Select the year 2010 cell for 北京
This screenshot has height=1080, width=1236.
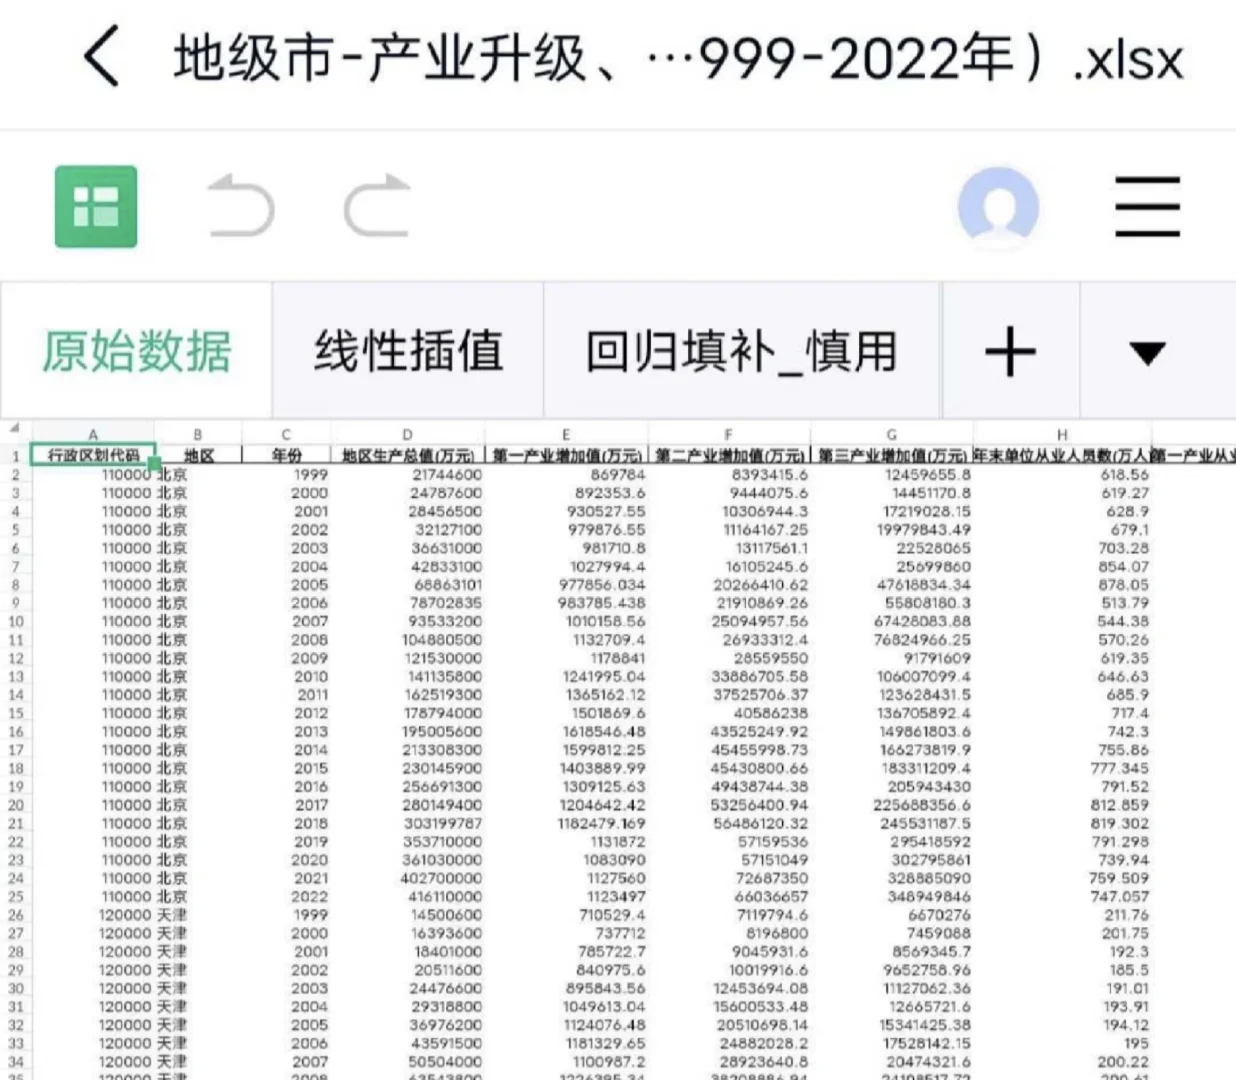(x=286, y=676)
